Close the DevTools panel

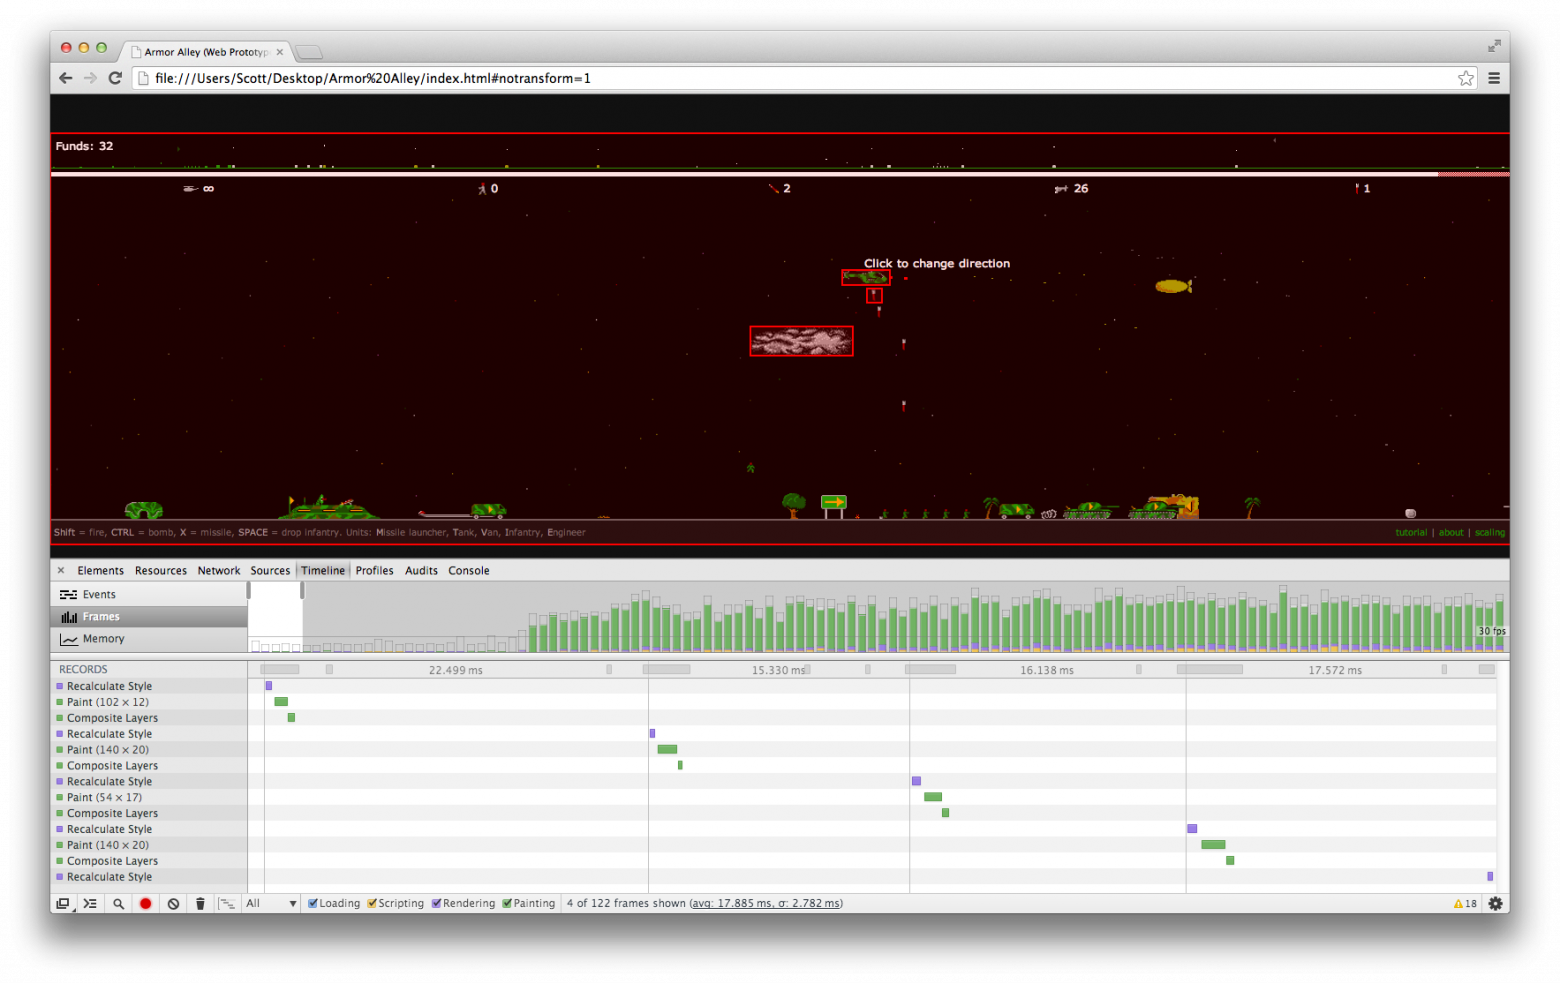point(61,571)
